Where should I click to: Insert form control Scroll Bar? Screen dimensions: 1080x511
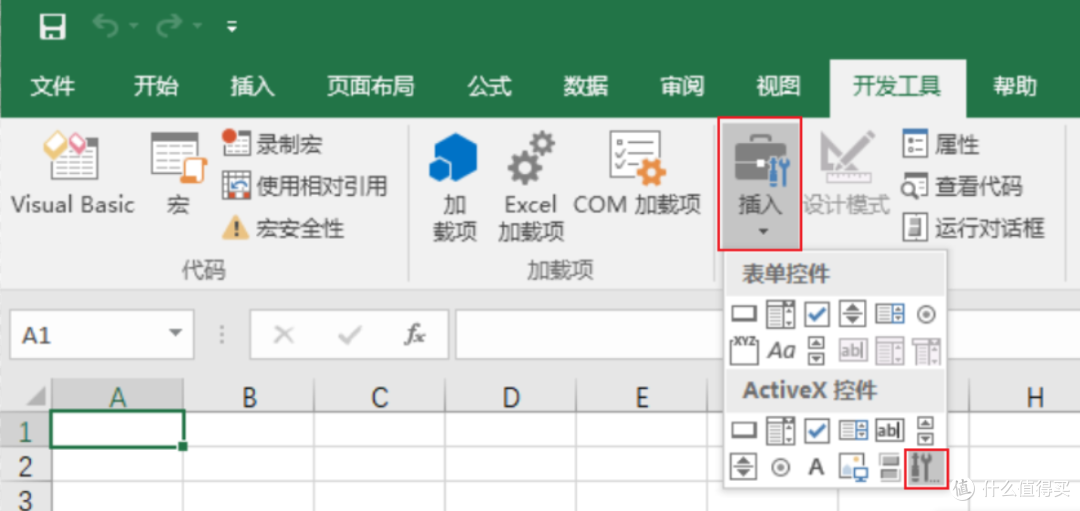pyautogui.click(x=817, y=351)
